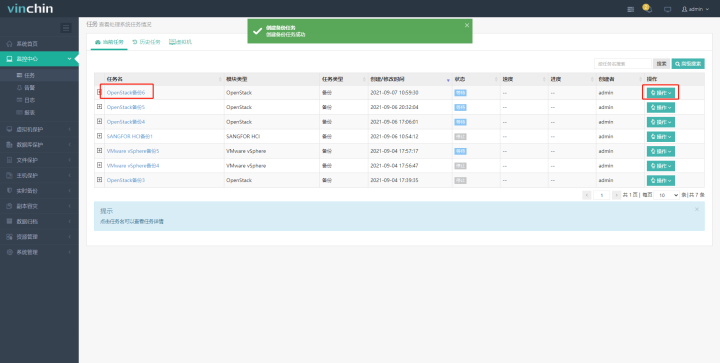Go to next page arrow
720x363 pixels.
[616, 195]
